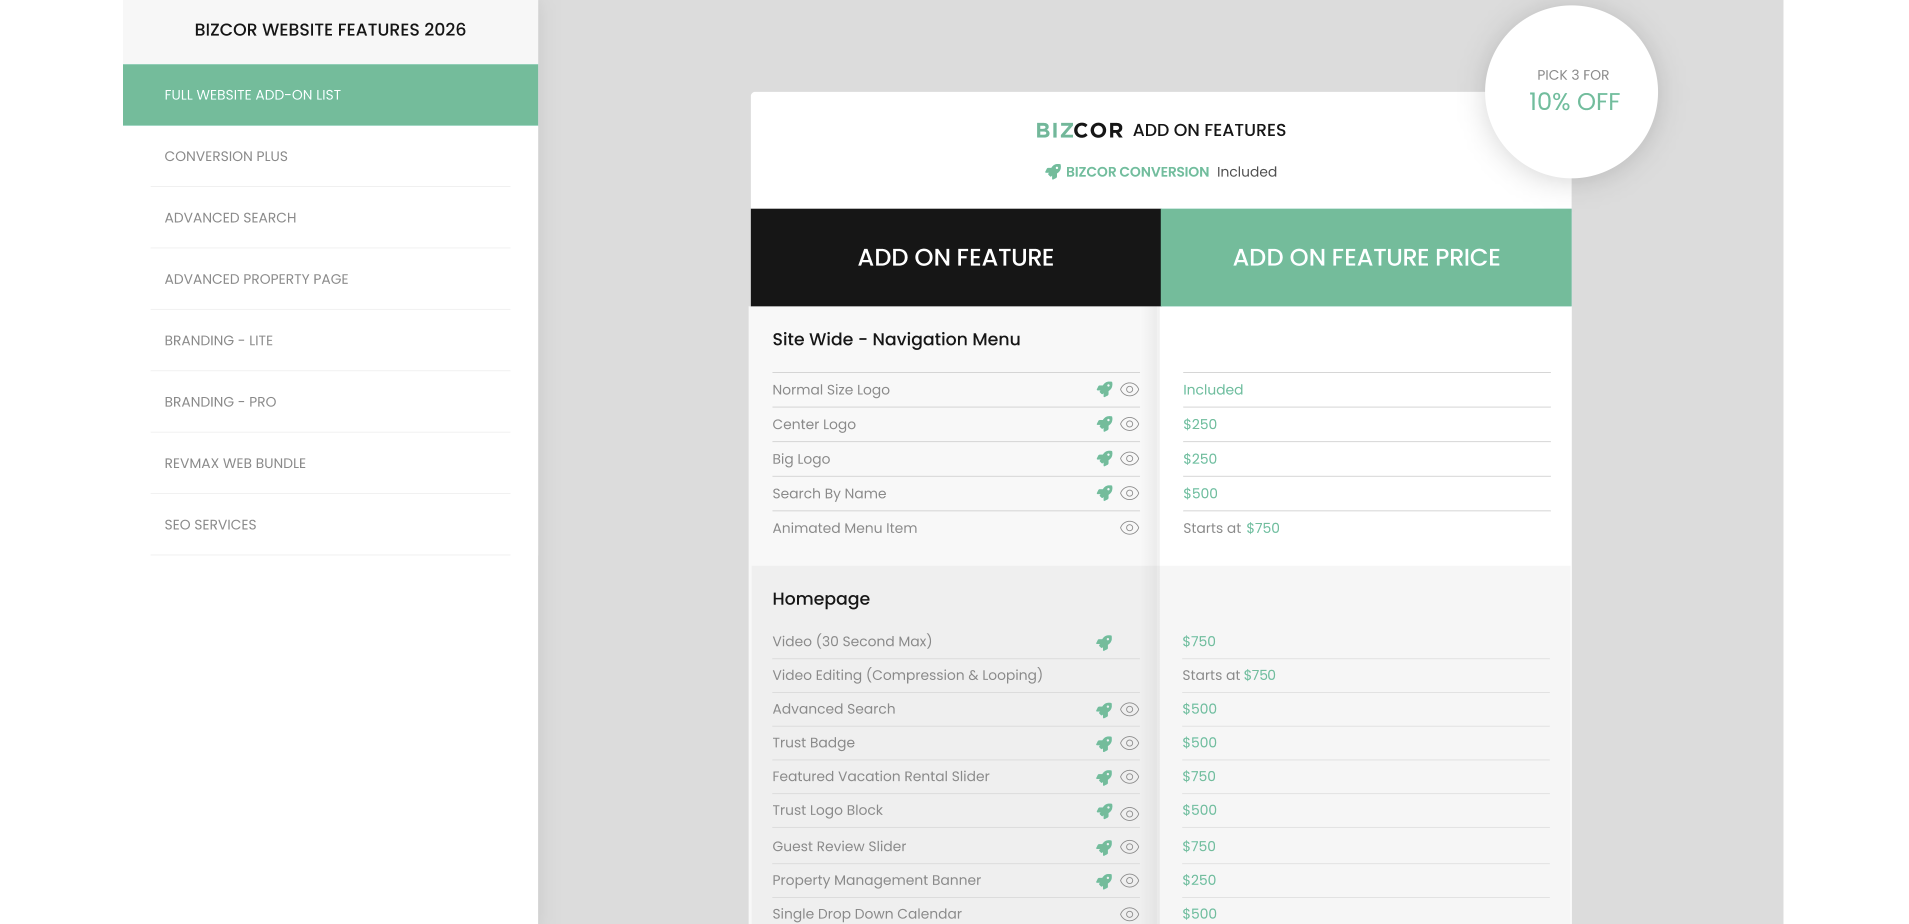
Task: Click Featured Vacation Rental Slider feature name
Action: coord(881,777)
